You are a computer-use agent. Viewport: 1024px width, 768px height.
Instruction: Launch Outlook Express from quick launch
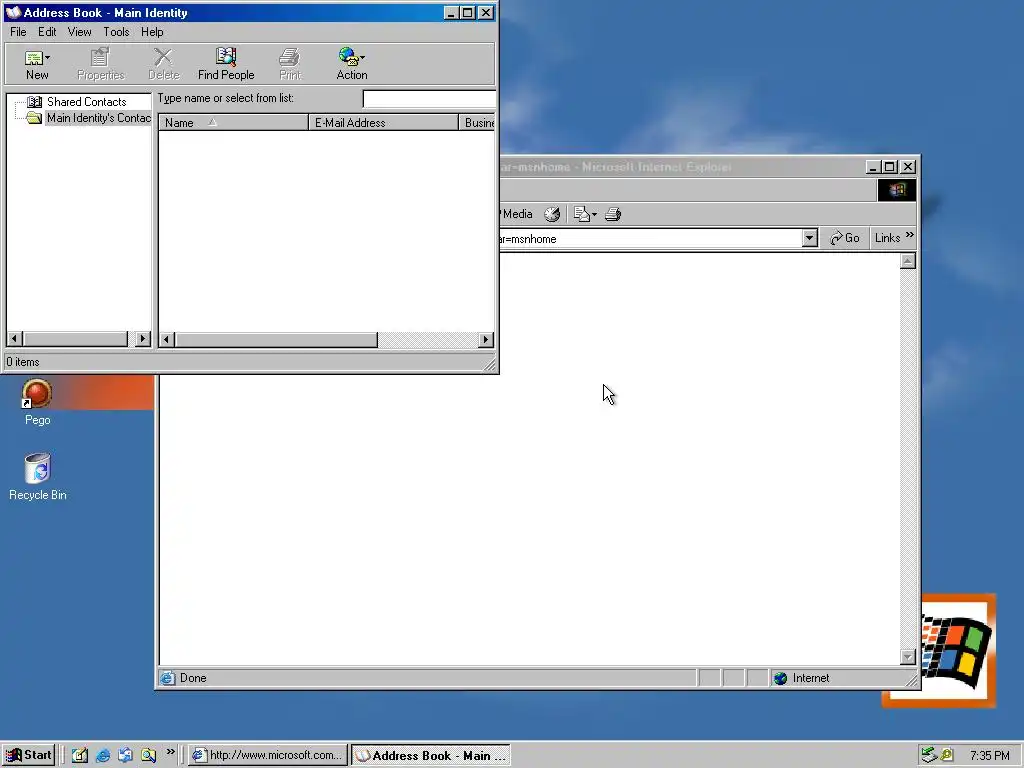(x=125, y=755)
